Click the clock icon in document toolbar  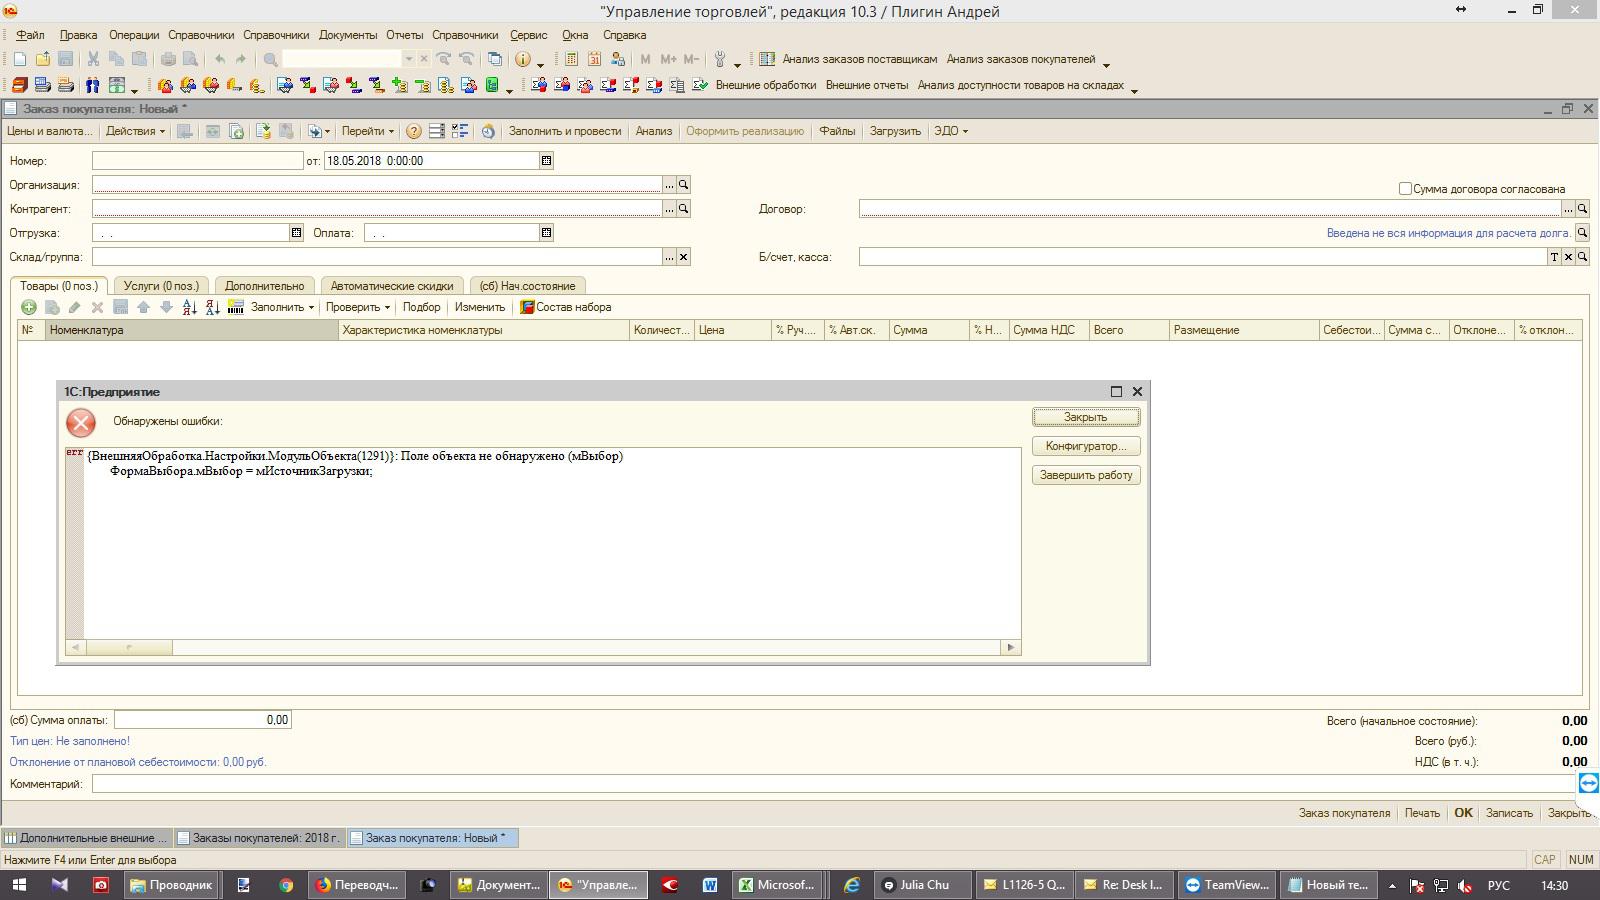[x=488, y=131]
